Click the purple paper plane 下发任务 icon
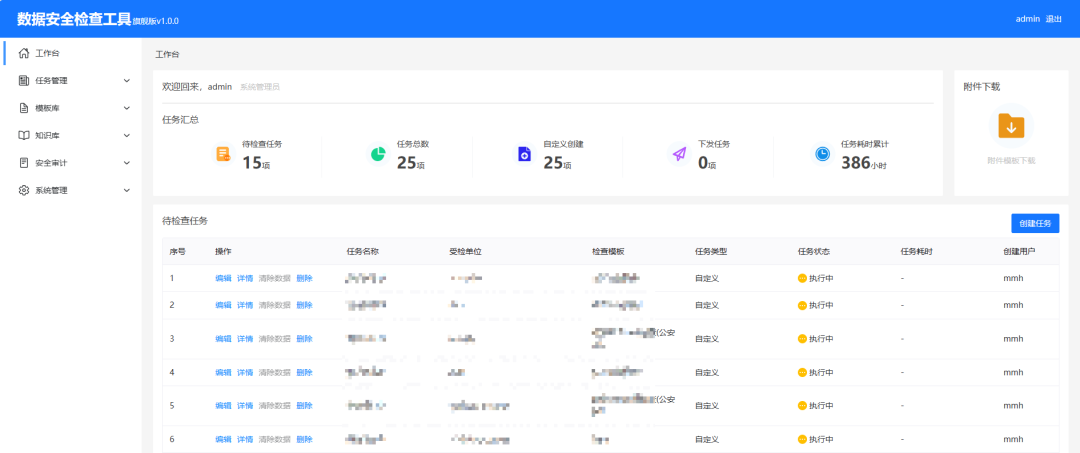 click(x=679, y=154)
